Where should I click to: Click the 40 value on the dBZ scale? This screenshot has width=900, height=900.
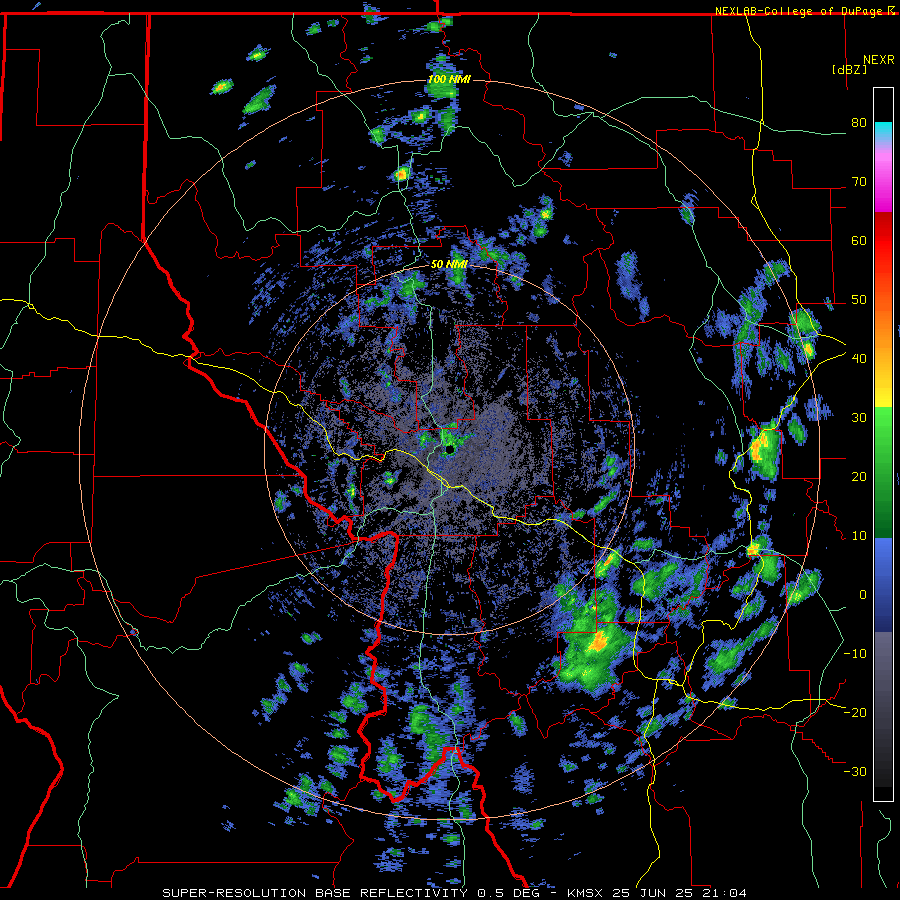point(859,359)
